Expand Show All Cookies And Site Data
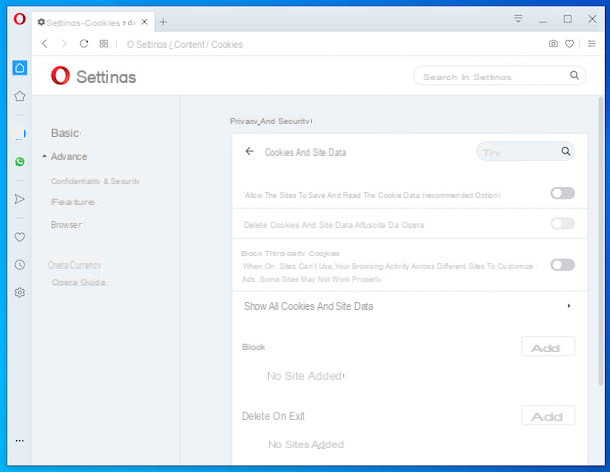This screenshot has width=610, height=472. click(410, 306)
